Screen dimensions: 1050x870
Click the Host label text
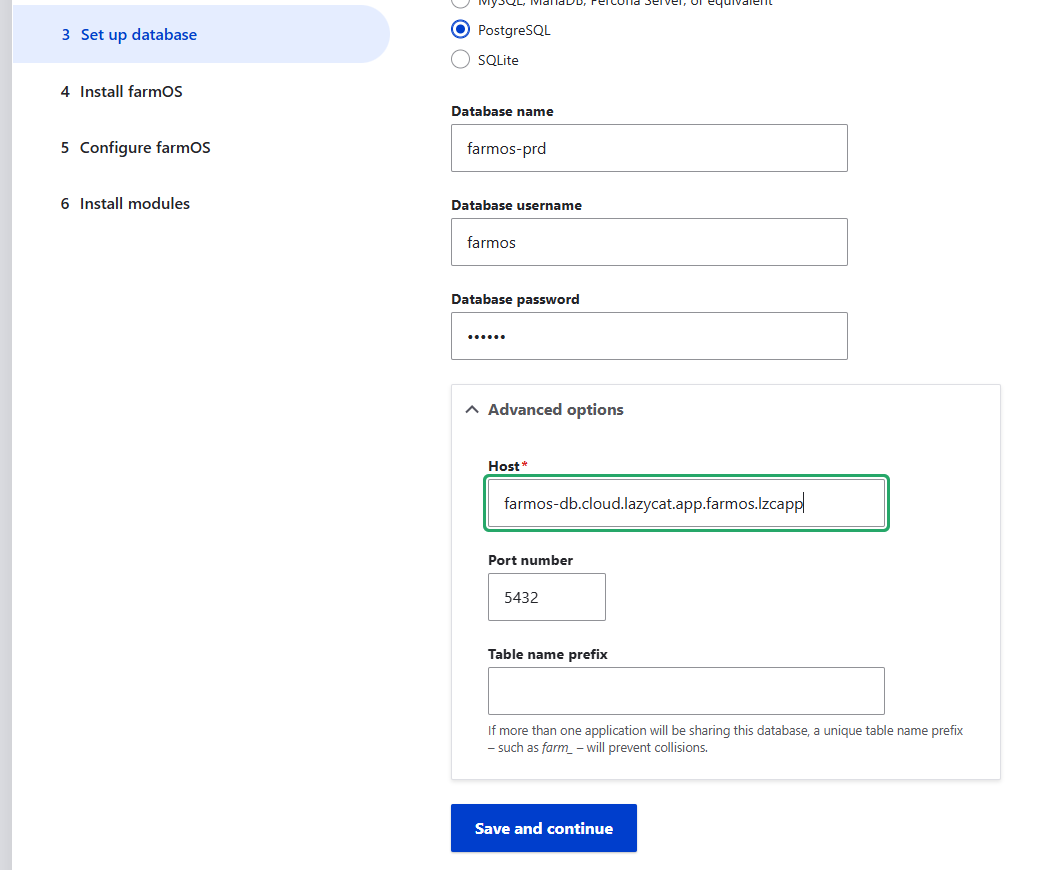pyautogui.click(x=504, y=466)
